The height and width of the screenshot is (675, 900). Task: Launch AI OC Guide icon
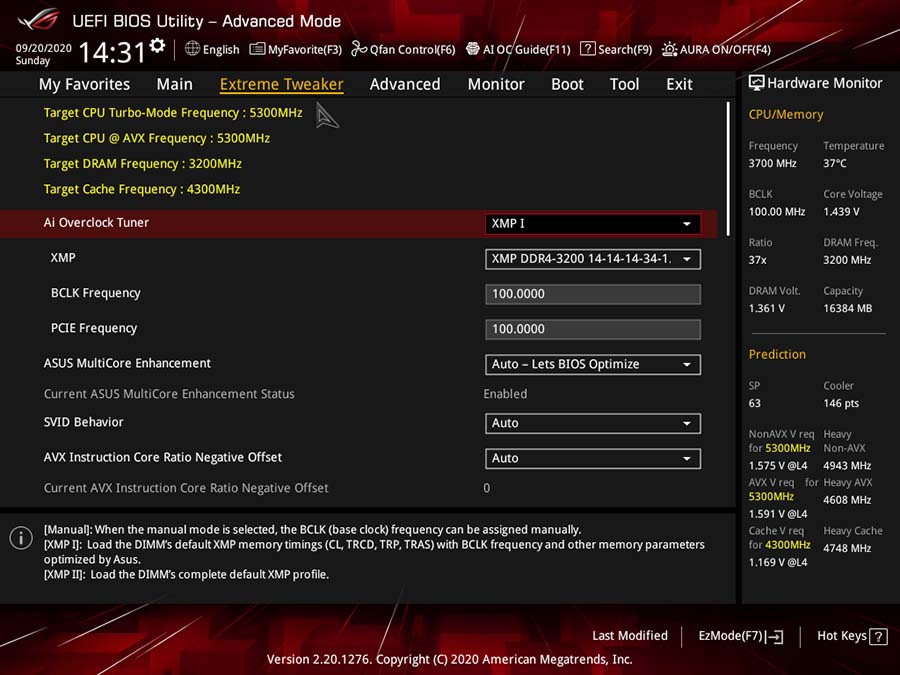472,49
